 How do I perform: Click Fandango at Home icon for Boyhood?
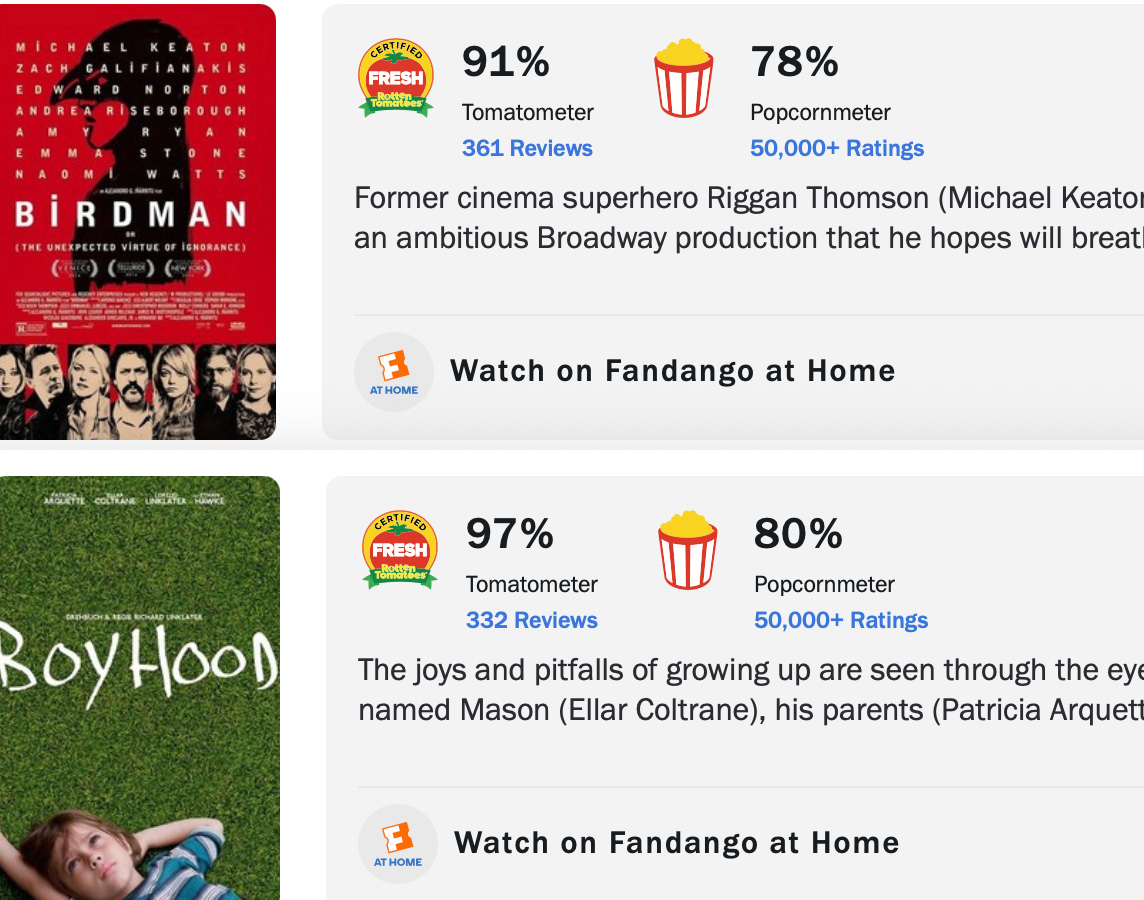[398, 844]
